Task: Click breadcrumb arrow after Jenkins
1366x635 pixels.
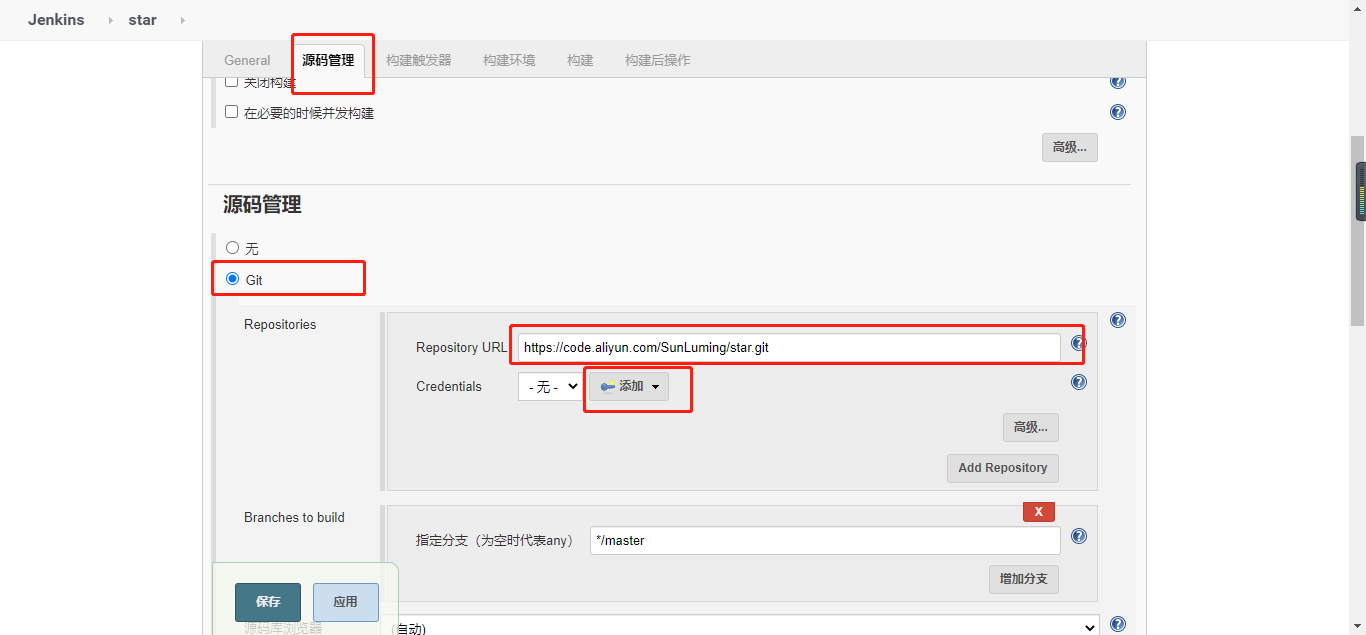Action: (x=110, y=20)
